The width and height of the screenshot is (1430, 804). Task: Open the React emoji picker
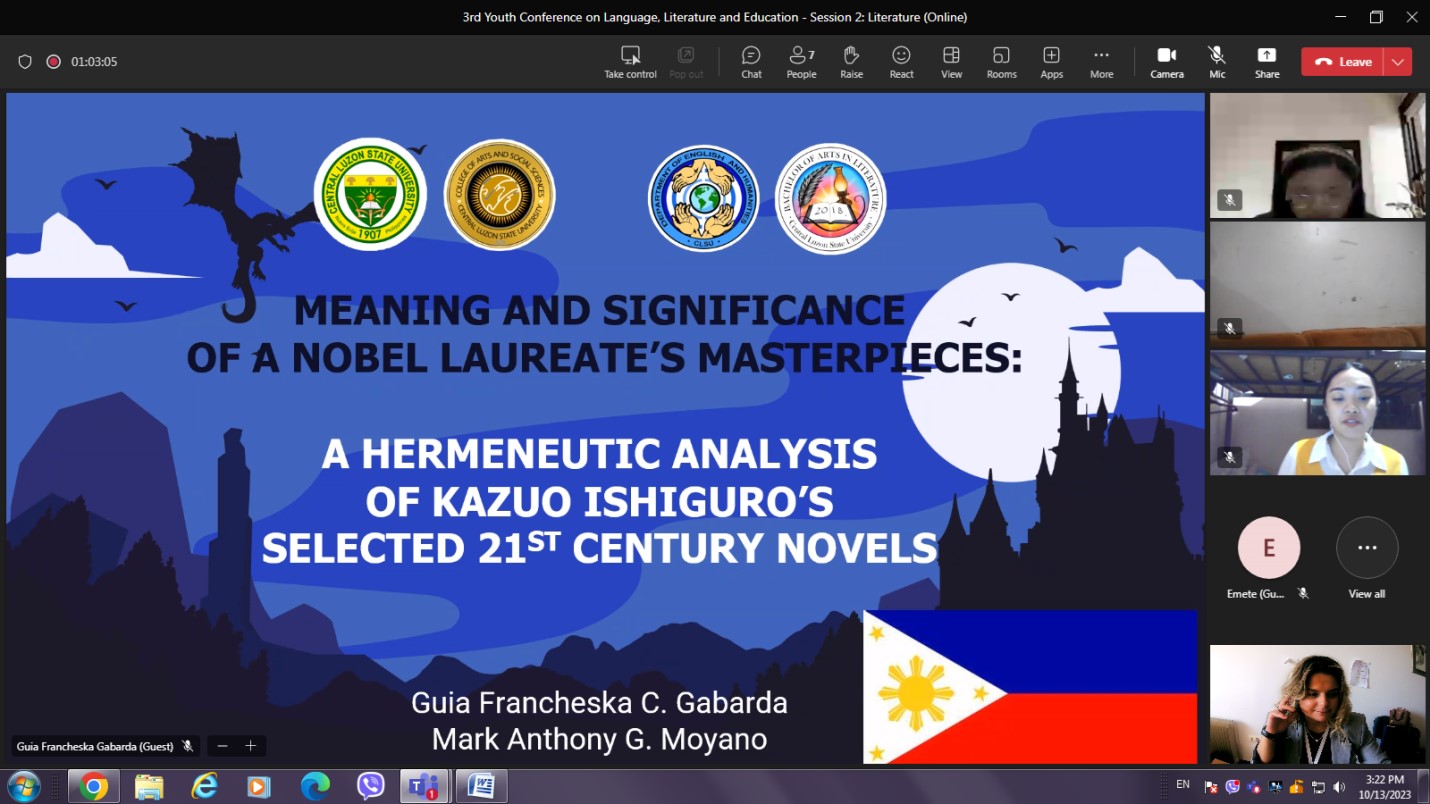[901, 62]
